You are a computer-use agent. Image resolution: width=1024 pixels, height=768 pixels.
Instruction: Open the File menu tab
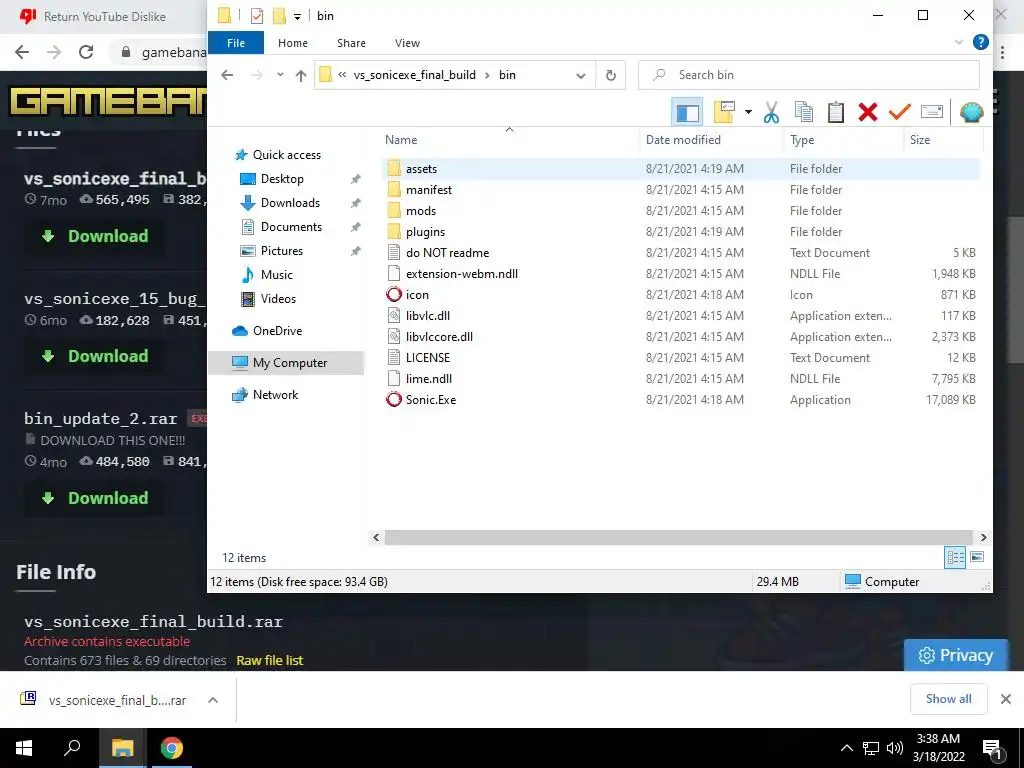(236, 43)
